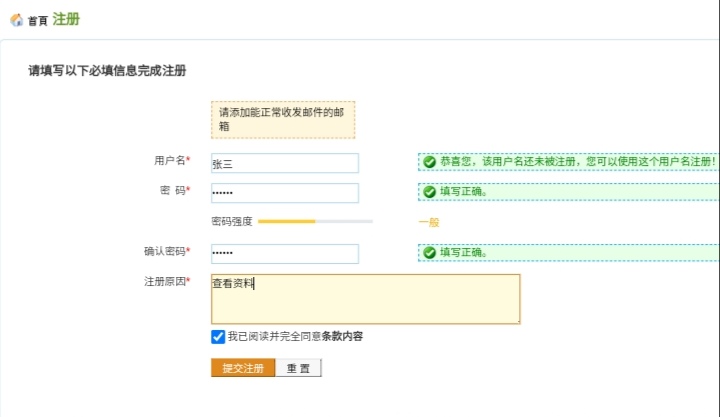Focus the 注册原因 text area
The width and height of the screenshot is (720, 417).
pyautogui.click(x=365, y=299)
